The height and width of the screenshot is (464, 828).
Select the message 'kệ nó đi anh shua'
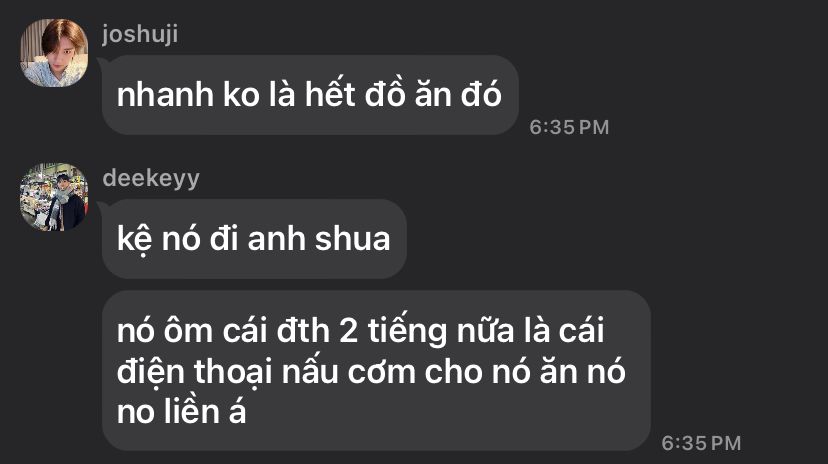pos(254,239)
